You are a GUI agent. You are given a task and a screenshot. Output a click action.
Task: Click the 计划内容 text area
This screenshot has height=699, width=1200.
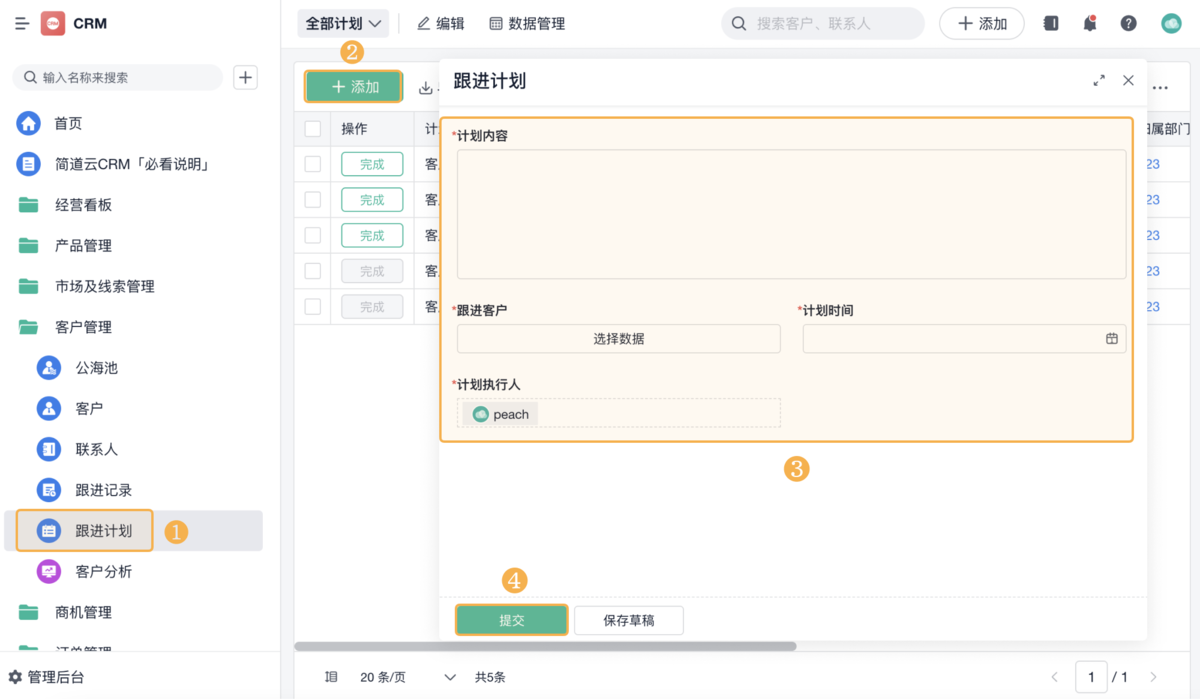coord(790,214)
